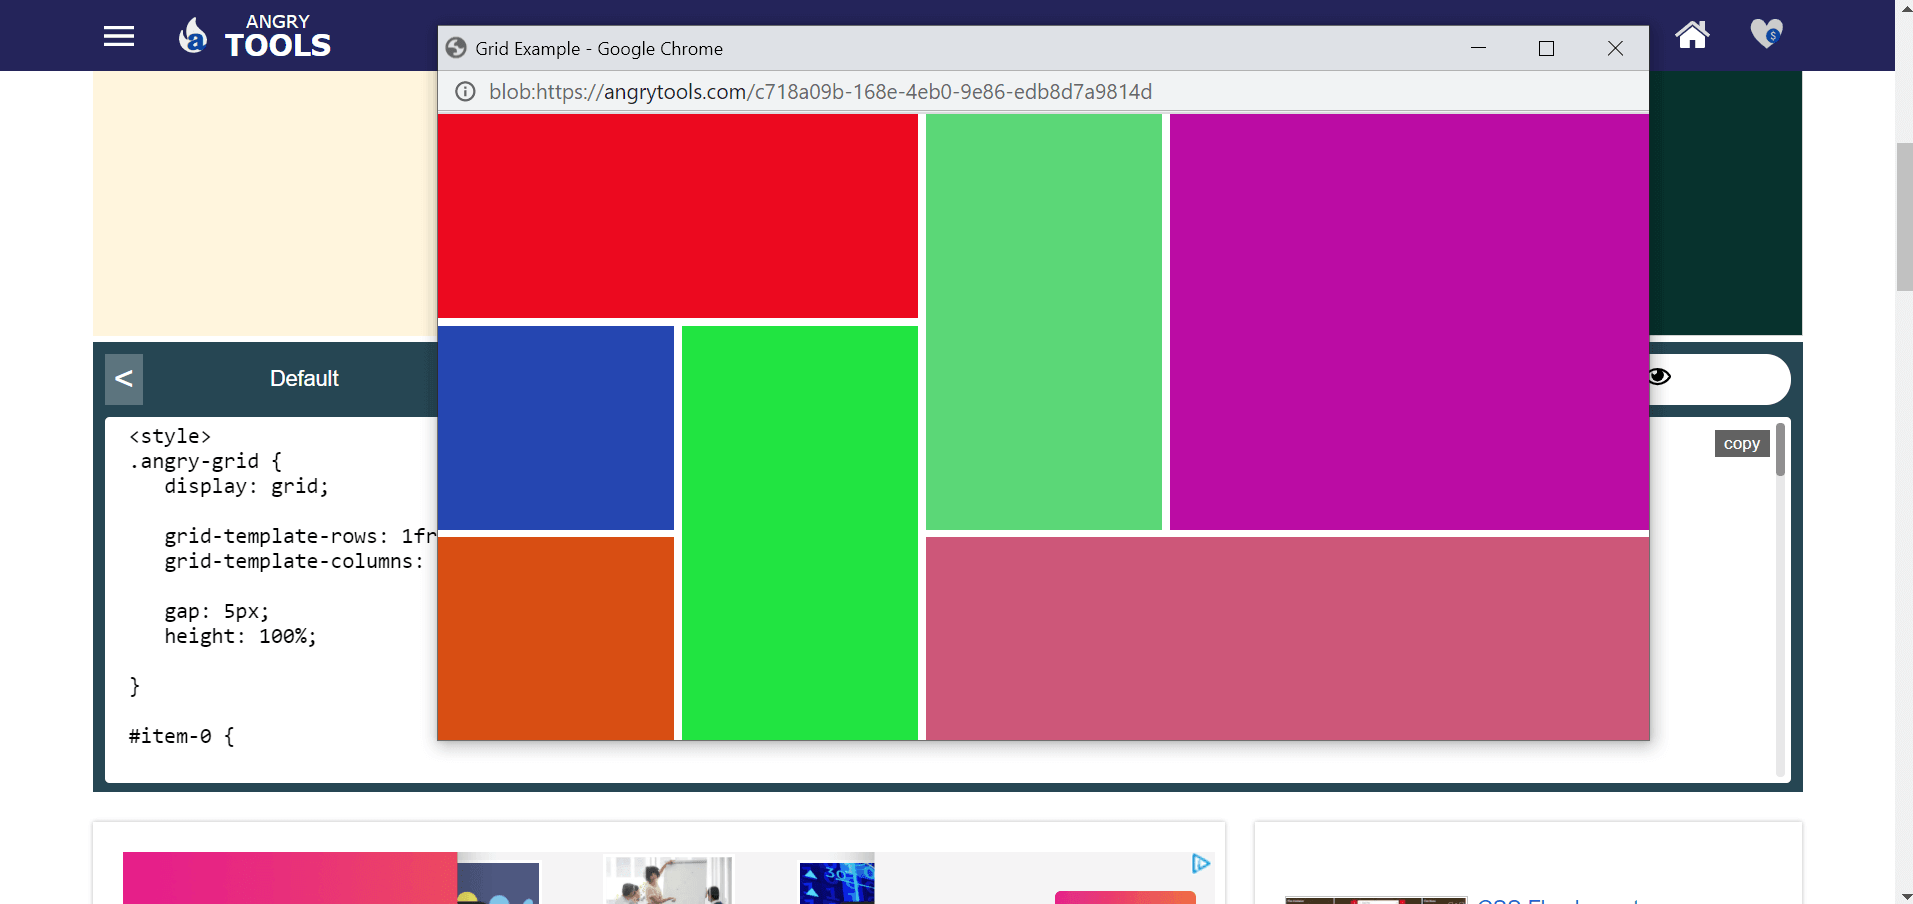
Task: Select the orange grid cell in popup
Action: 556,638
